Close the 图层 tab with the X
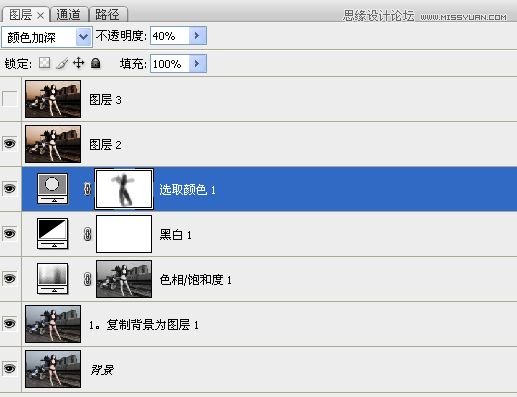 [x=40, y=16]
